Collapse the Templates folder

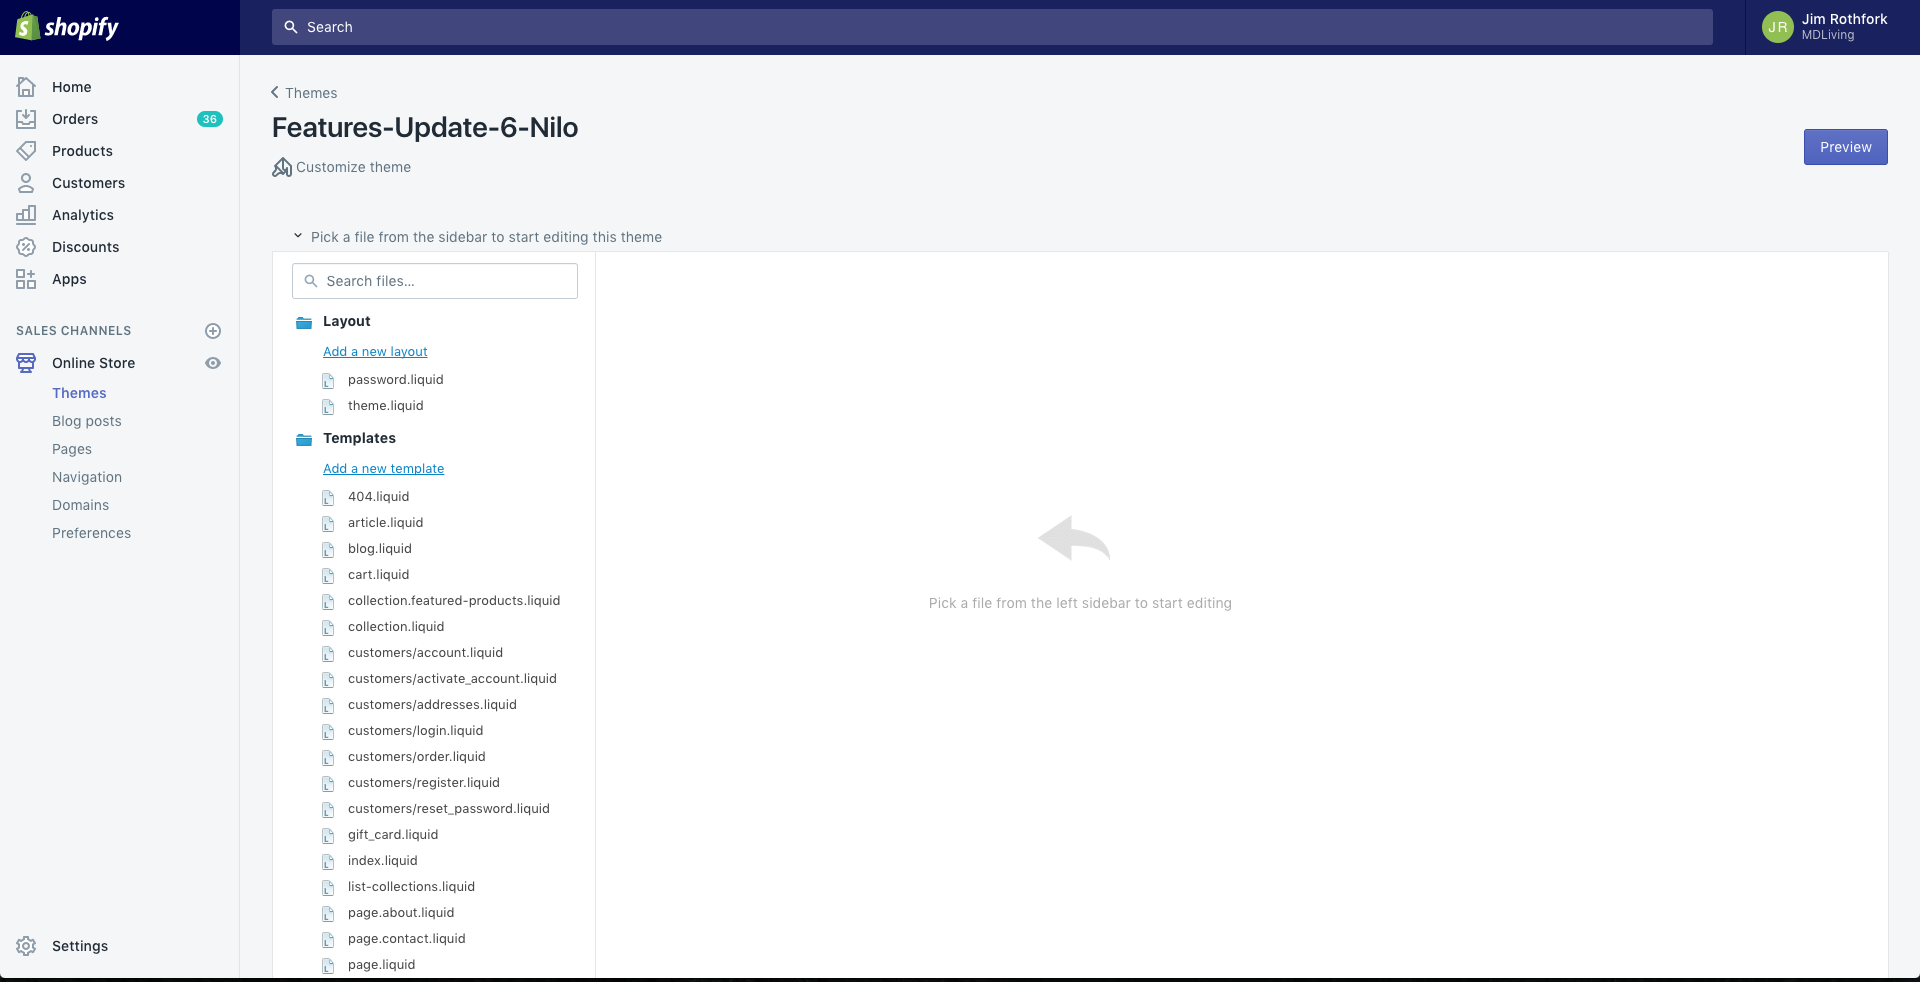(304, 439)
